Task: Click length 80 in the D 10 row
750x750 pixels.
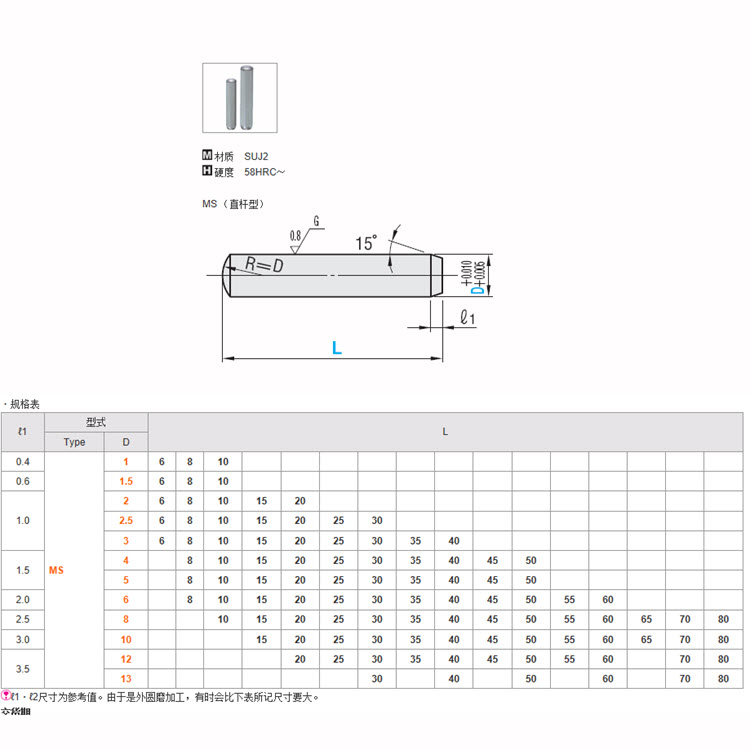Action: pyautogui.click(x=723, y=640)
